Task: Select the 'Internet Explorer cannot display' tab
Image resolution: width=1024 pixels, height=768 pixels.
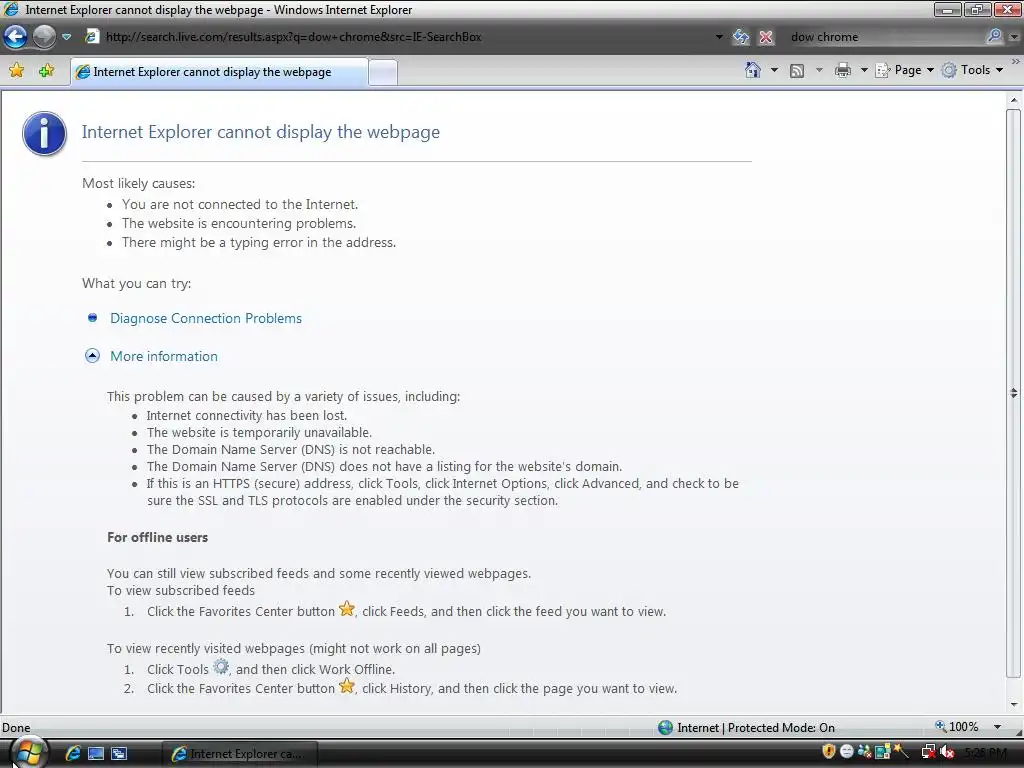Action: [219, 72]
